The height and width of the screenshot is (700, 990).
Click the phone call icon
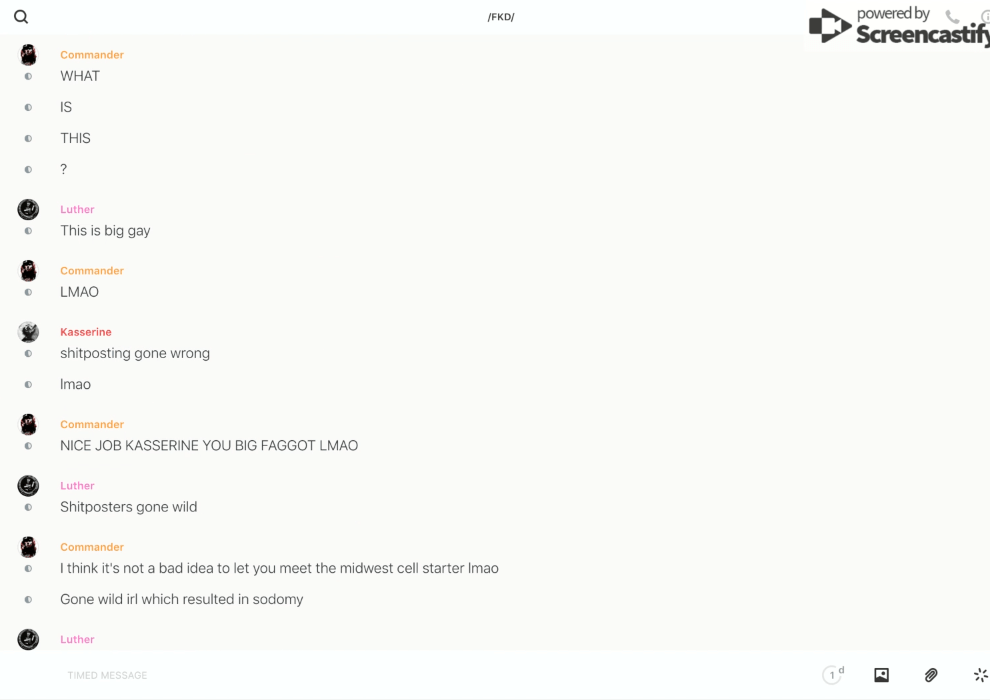pos(952,16)
